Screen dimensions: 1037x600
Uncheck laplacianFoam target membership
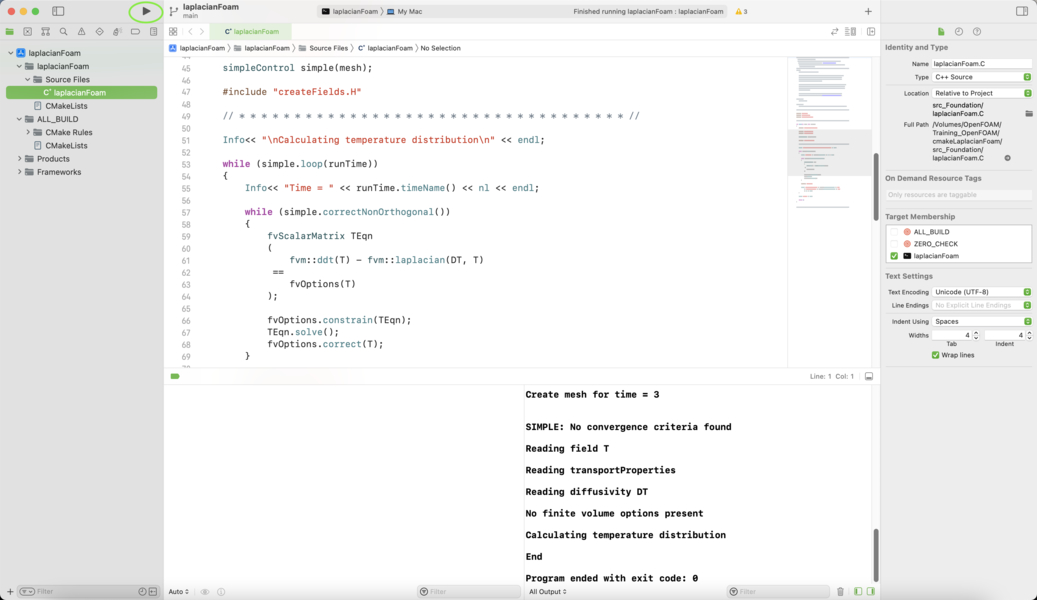pyautogui.click(x=894, y=256)
